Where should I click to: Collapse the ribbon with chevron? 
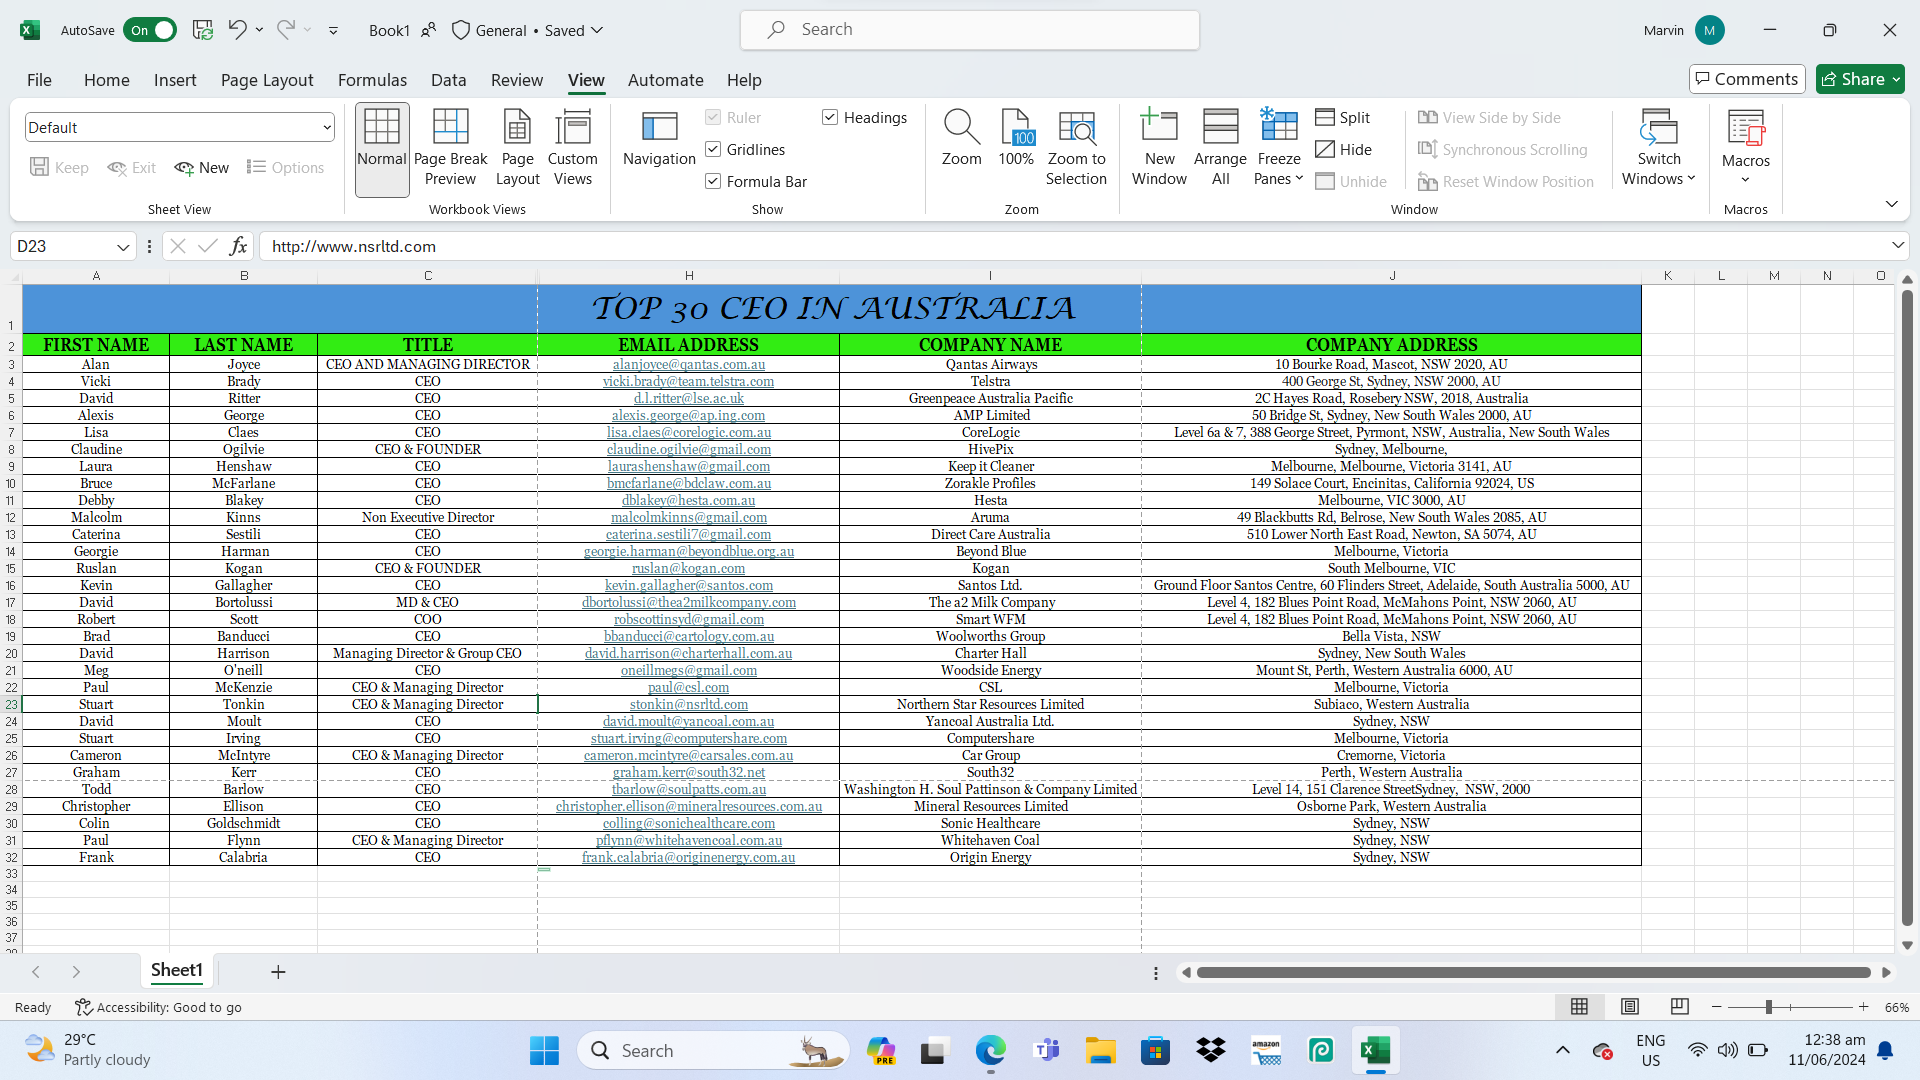click(1891, 204)
